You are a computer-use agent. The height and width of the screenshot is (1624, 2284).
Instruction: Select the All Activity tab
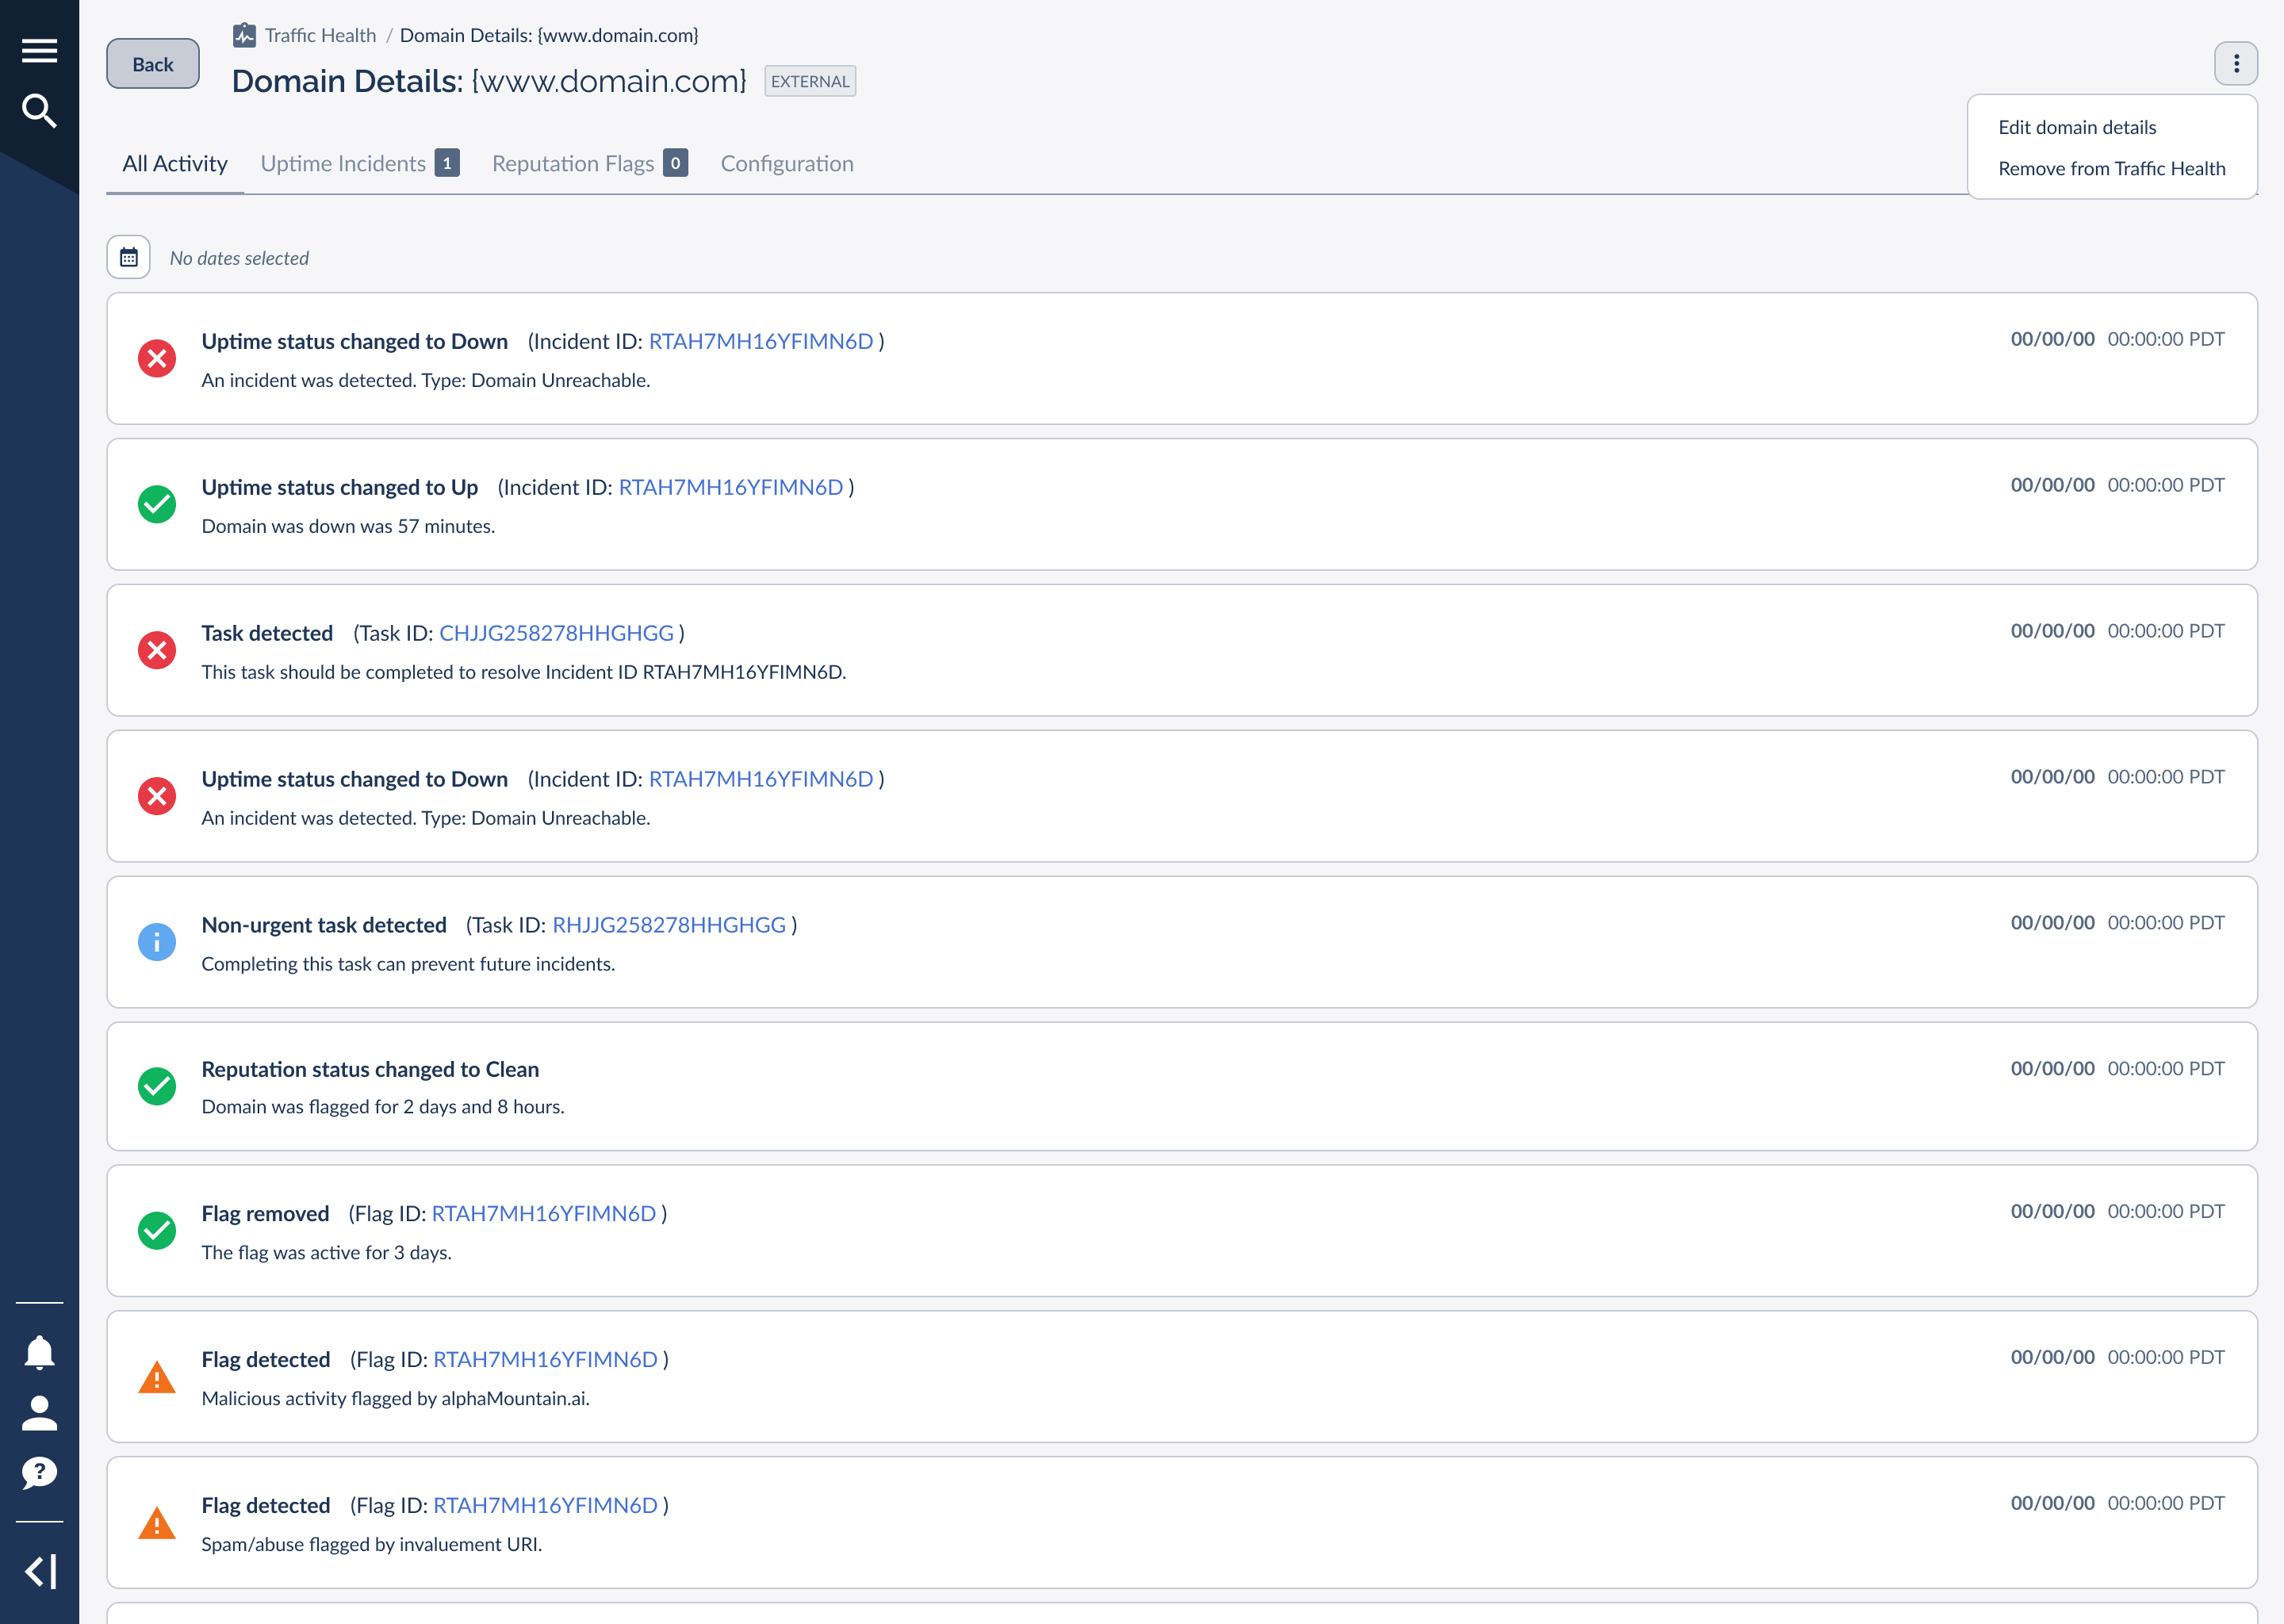[x=175, y=164]
